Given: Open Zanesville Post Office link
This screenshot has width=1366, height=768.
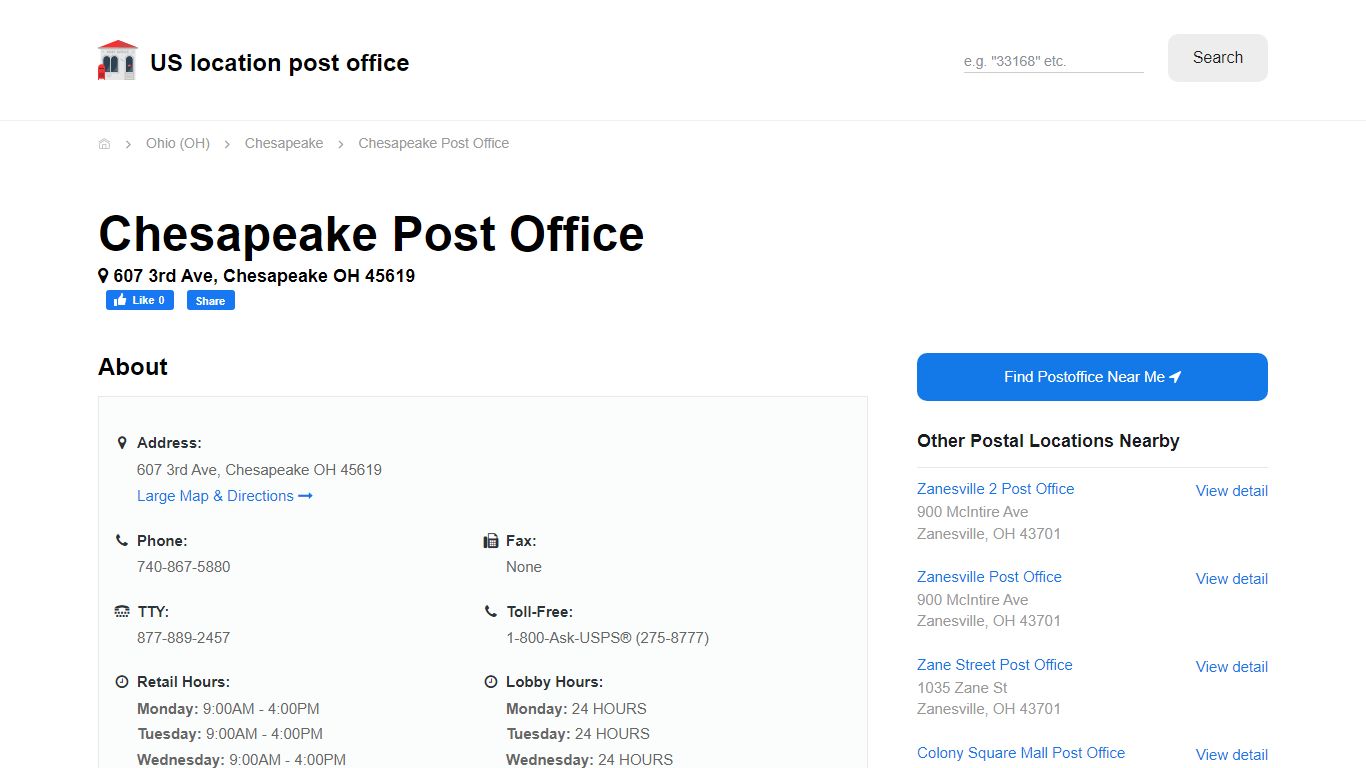Looking at the screenshot, I should (x=989, y=577).
